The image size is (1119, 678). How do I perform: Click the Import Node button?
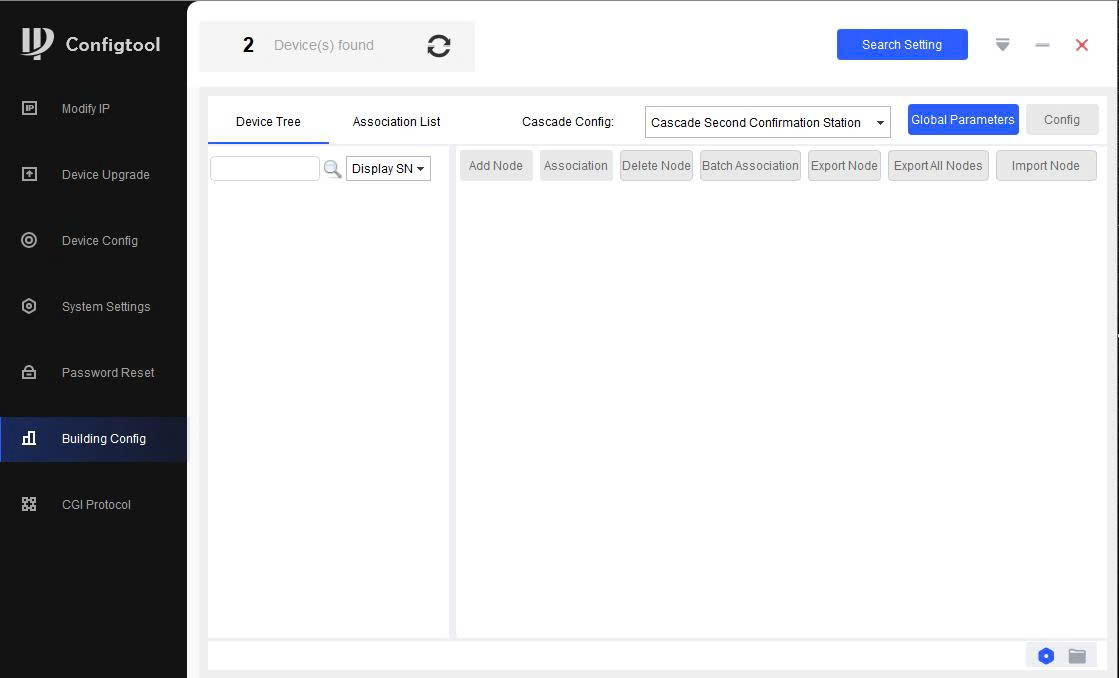pyautogui.click(x=1045, y=166)
